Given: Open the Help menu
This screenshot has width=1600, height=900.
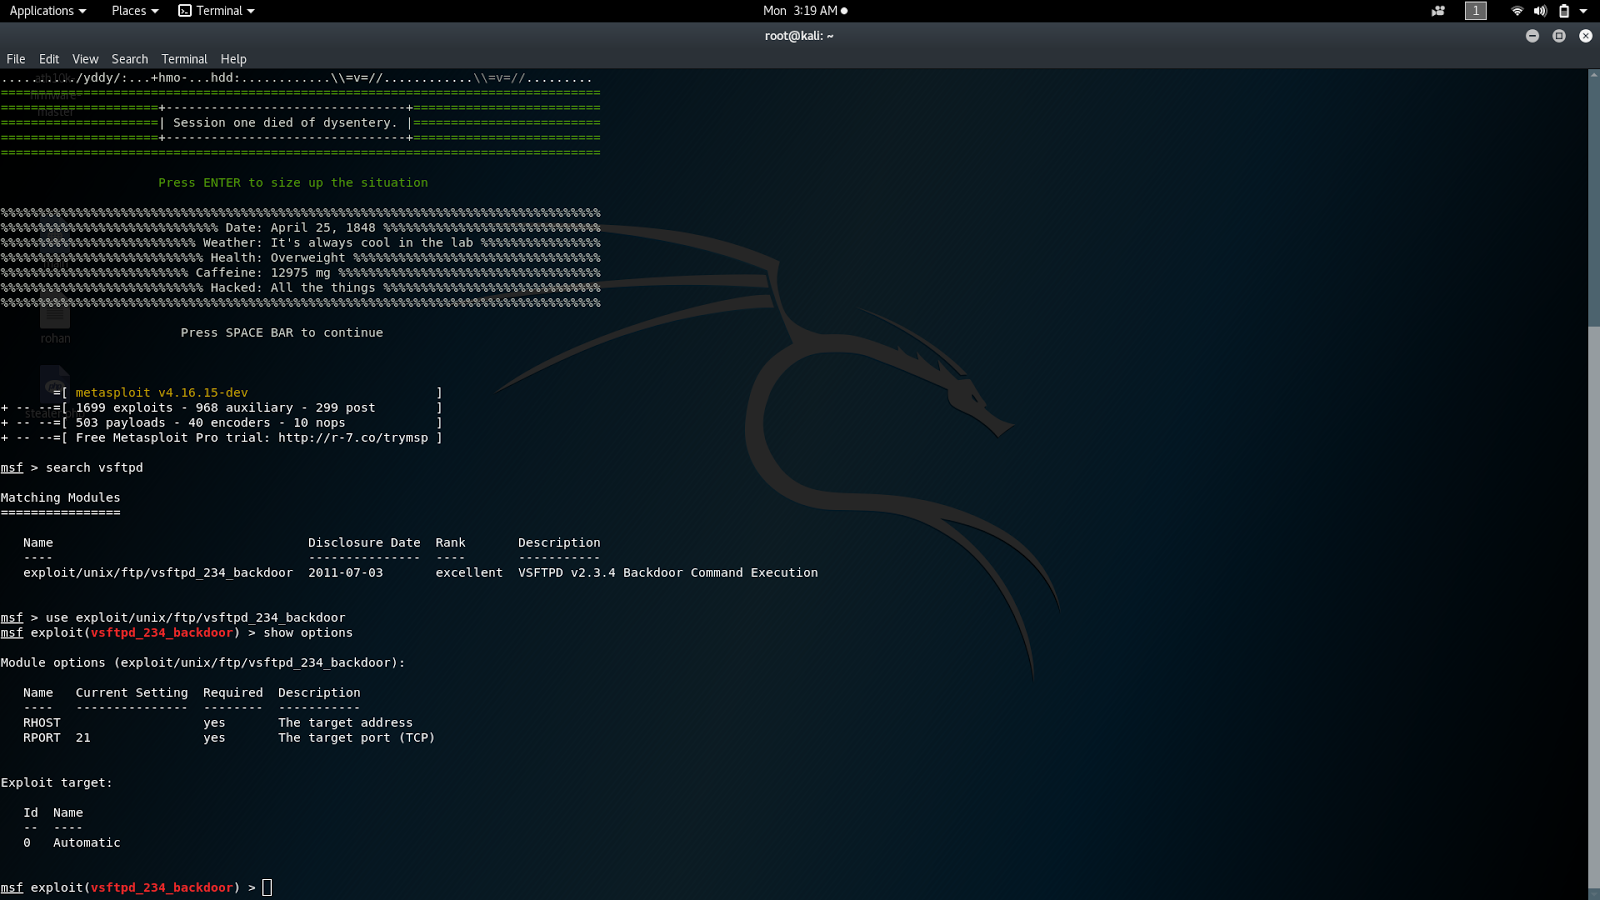Looking at the screenshot, I should click(x=233, y=58).
